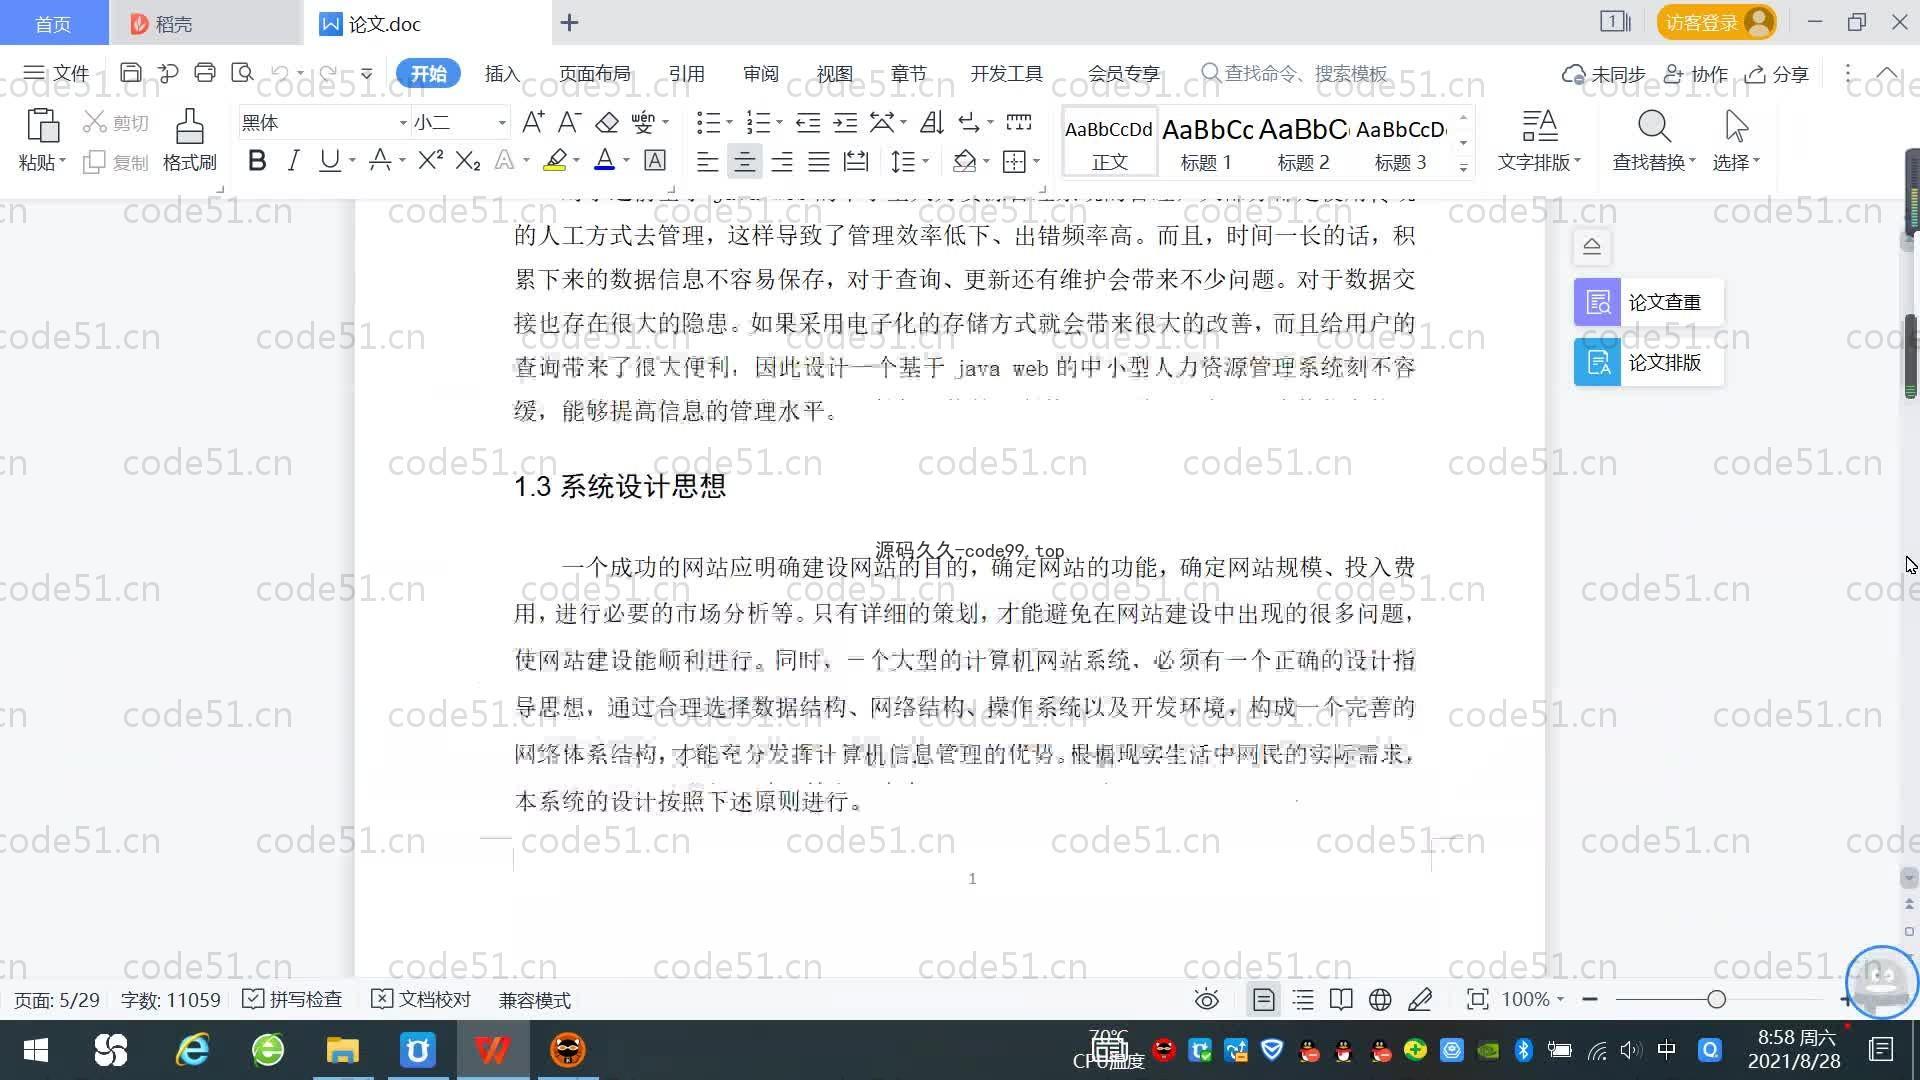Open print preview icon

(242, 73)
